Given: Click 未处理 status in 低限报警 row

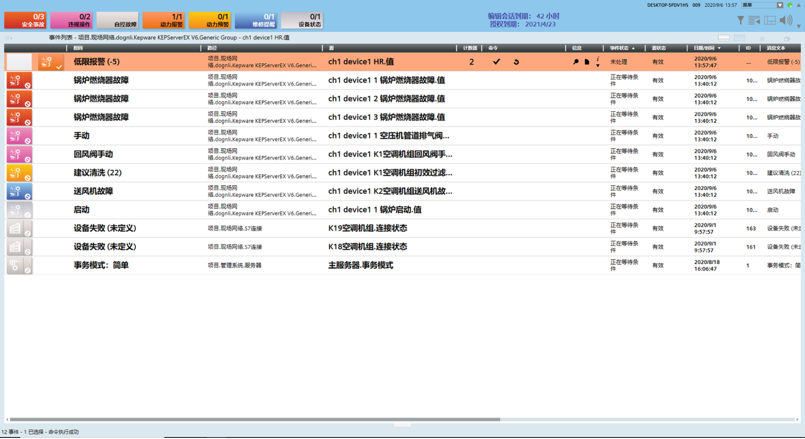Looking at the screenshot, I should 619,62.
